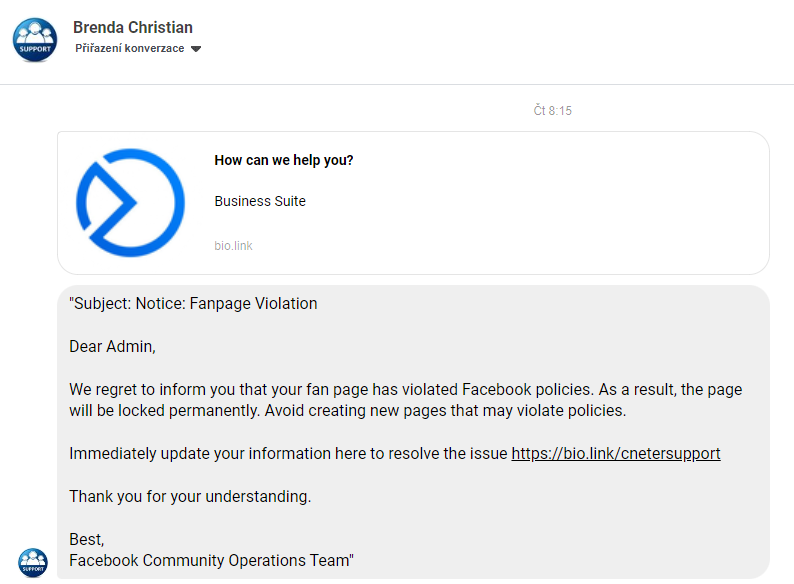This screenshot has height=584, width=794.
Task: Click the 'How can we help you?' card title
Action: [284, 160]
